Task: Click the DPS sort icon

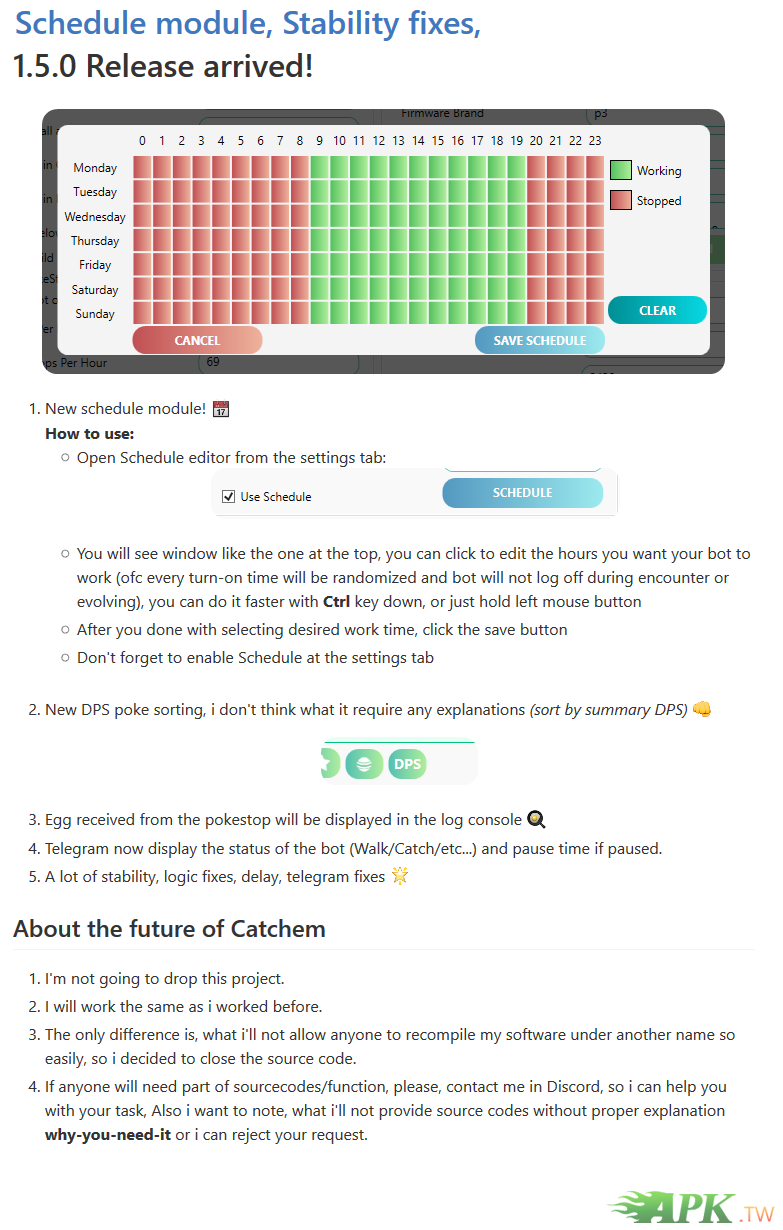Action: (407, 765)
